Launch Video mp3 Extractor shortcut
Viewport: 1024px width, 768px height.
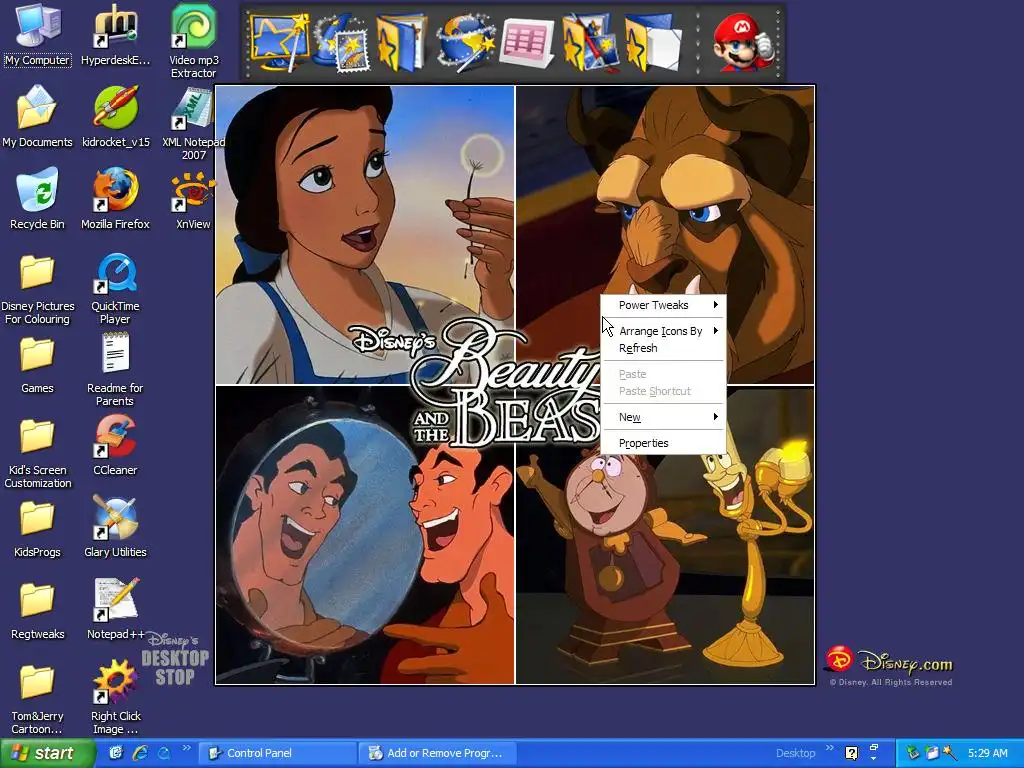pyautogui.click(x=193, y=40)
